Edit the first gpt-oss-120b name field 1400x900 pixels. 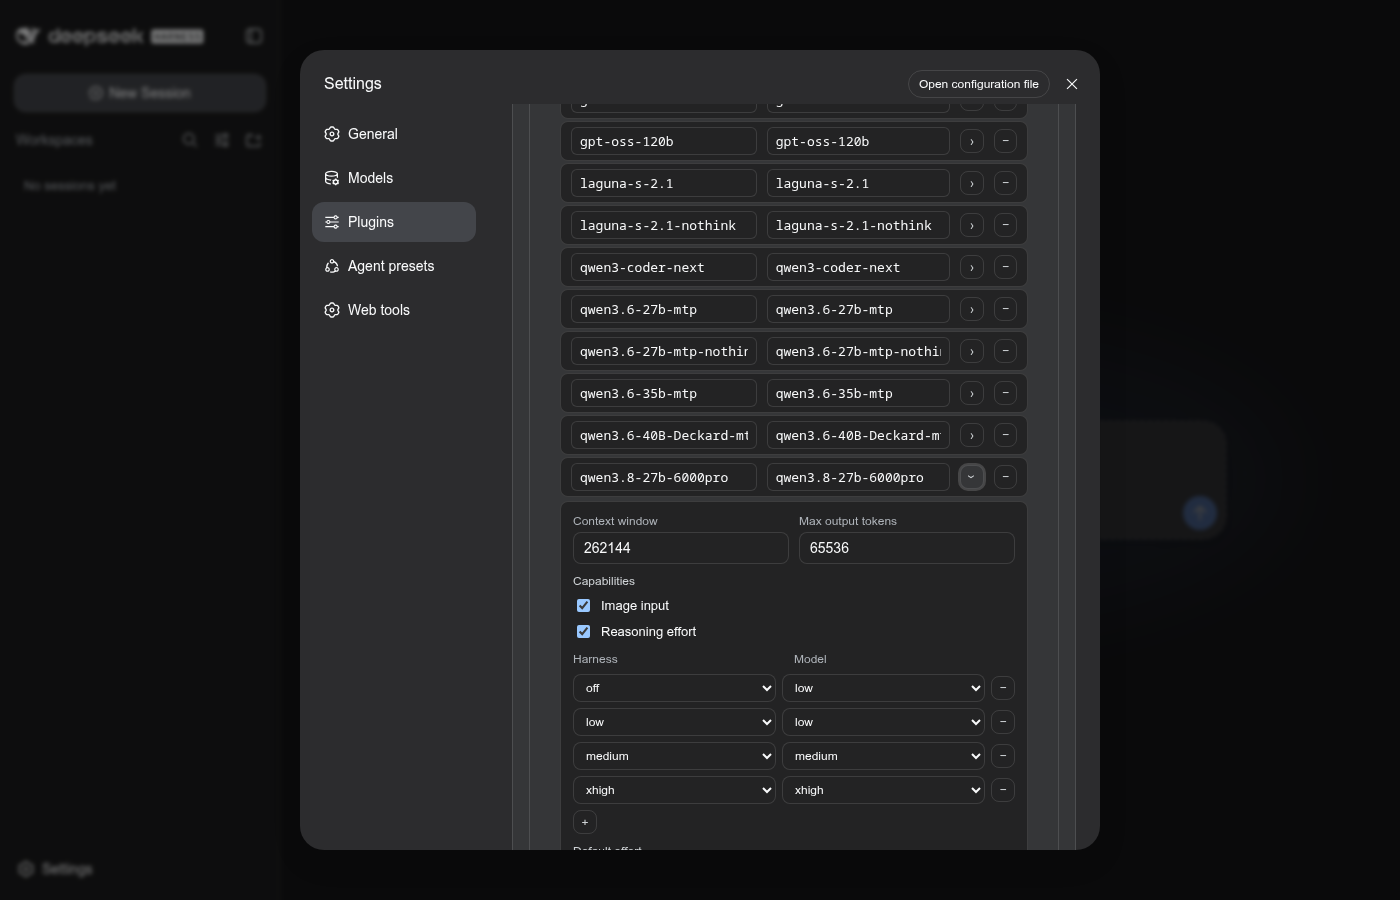pos(664,142)
